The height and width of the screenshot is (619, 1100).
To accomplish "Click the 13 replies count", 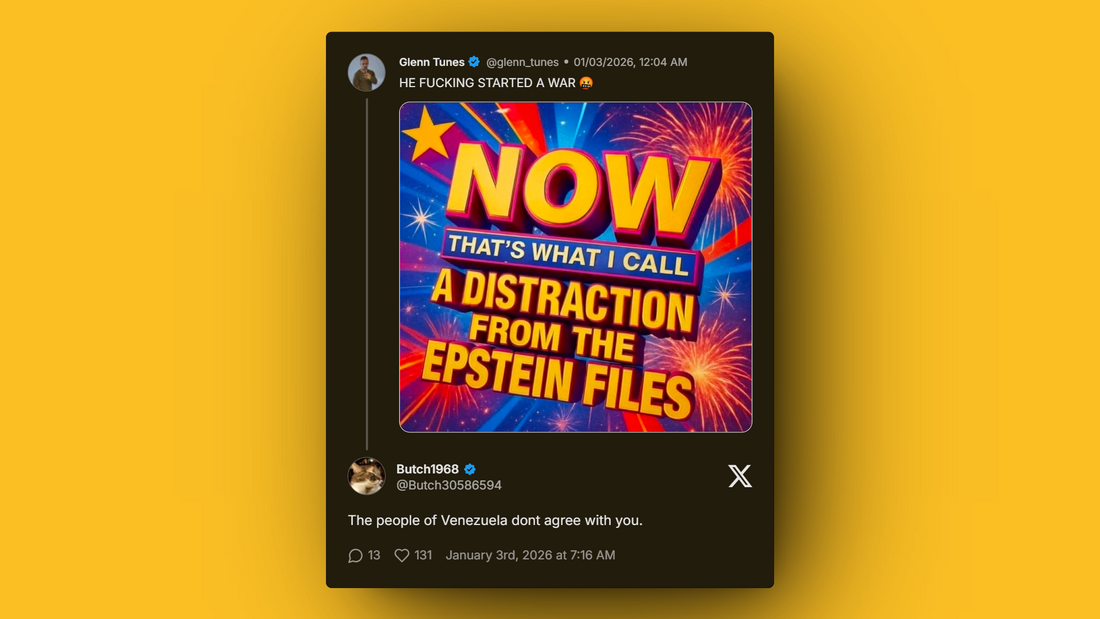I will (373, 555).
